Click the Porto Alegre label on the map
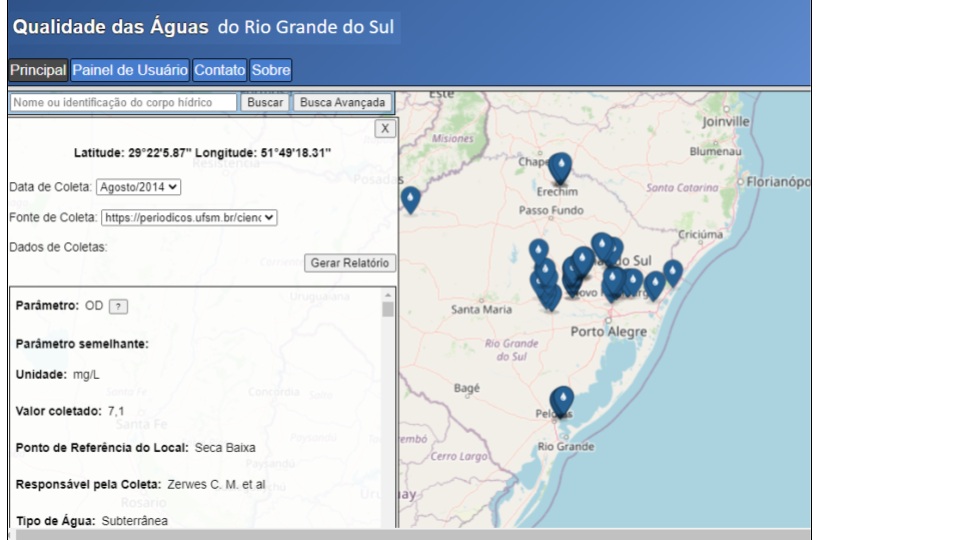Screen dimensions: 960x540 click(609, 332)
